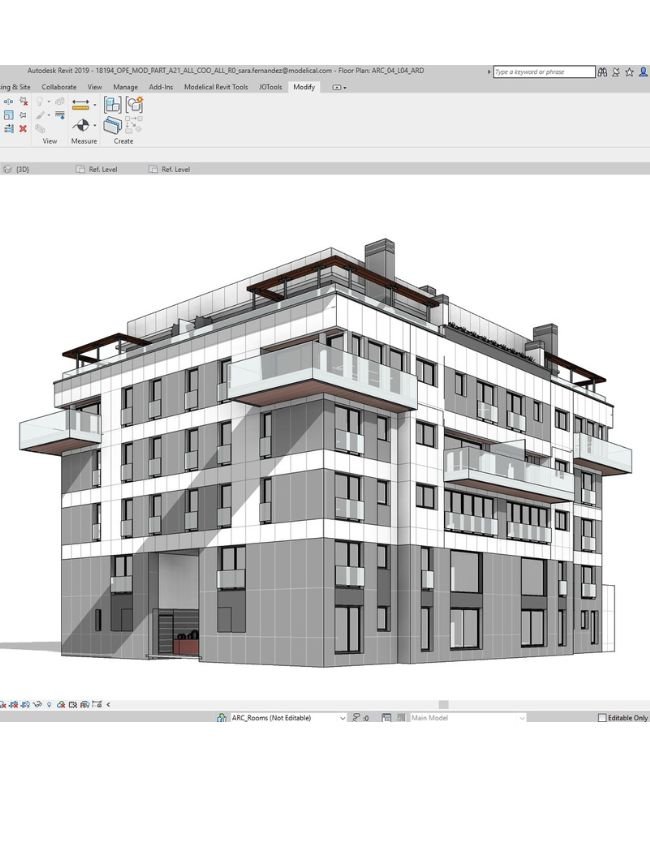
Task: Open the Manage ribbon tab
Action: point(125,87)
